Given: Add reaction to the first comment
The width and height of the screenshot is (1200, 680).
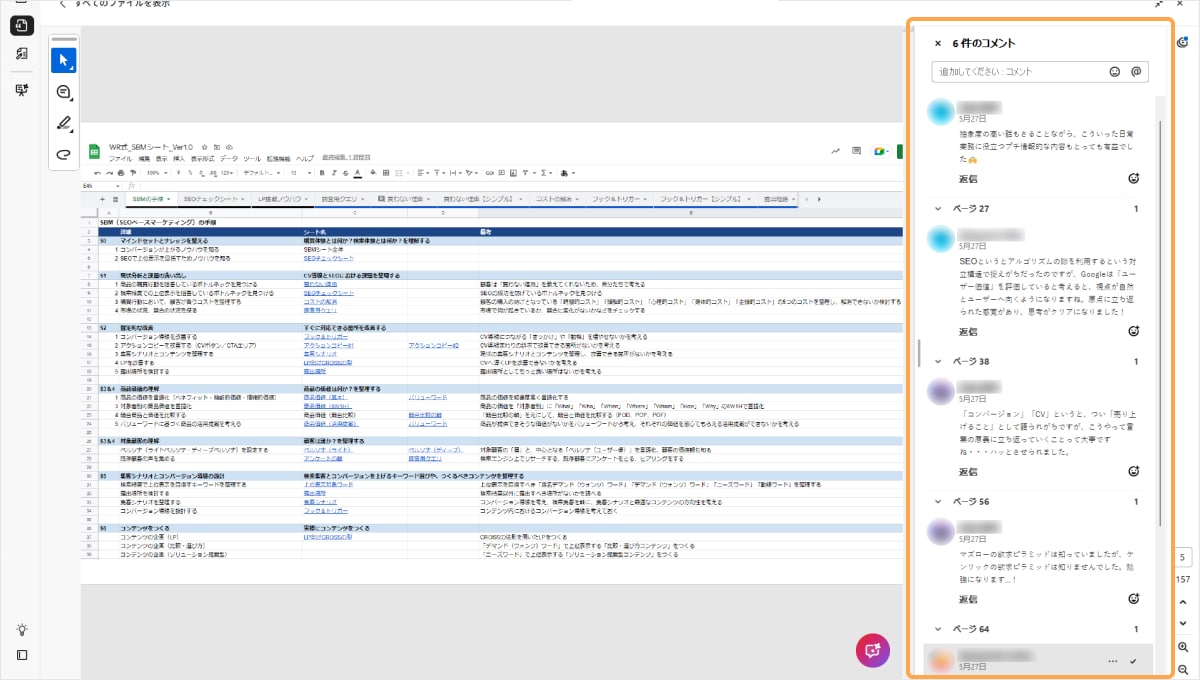Looking at the screenshot, I should coord(1133,179).
